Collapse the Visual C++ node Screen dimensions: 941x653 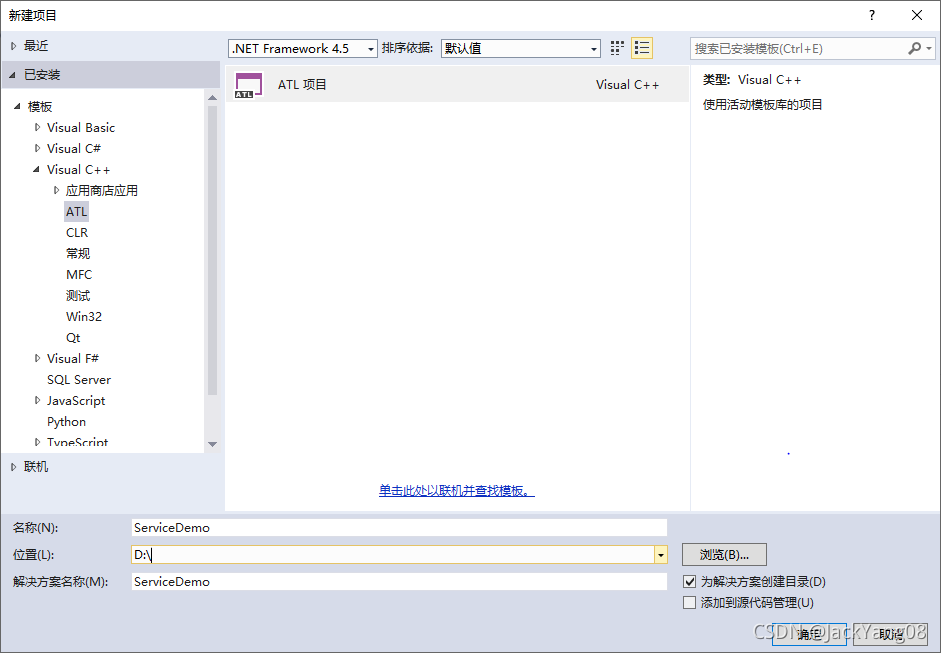pos(37,169)
